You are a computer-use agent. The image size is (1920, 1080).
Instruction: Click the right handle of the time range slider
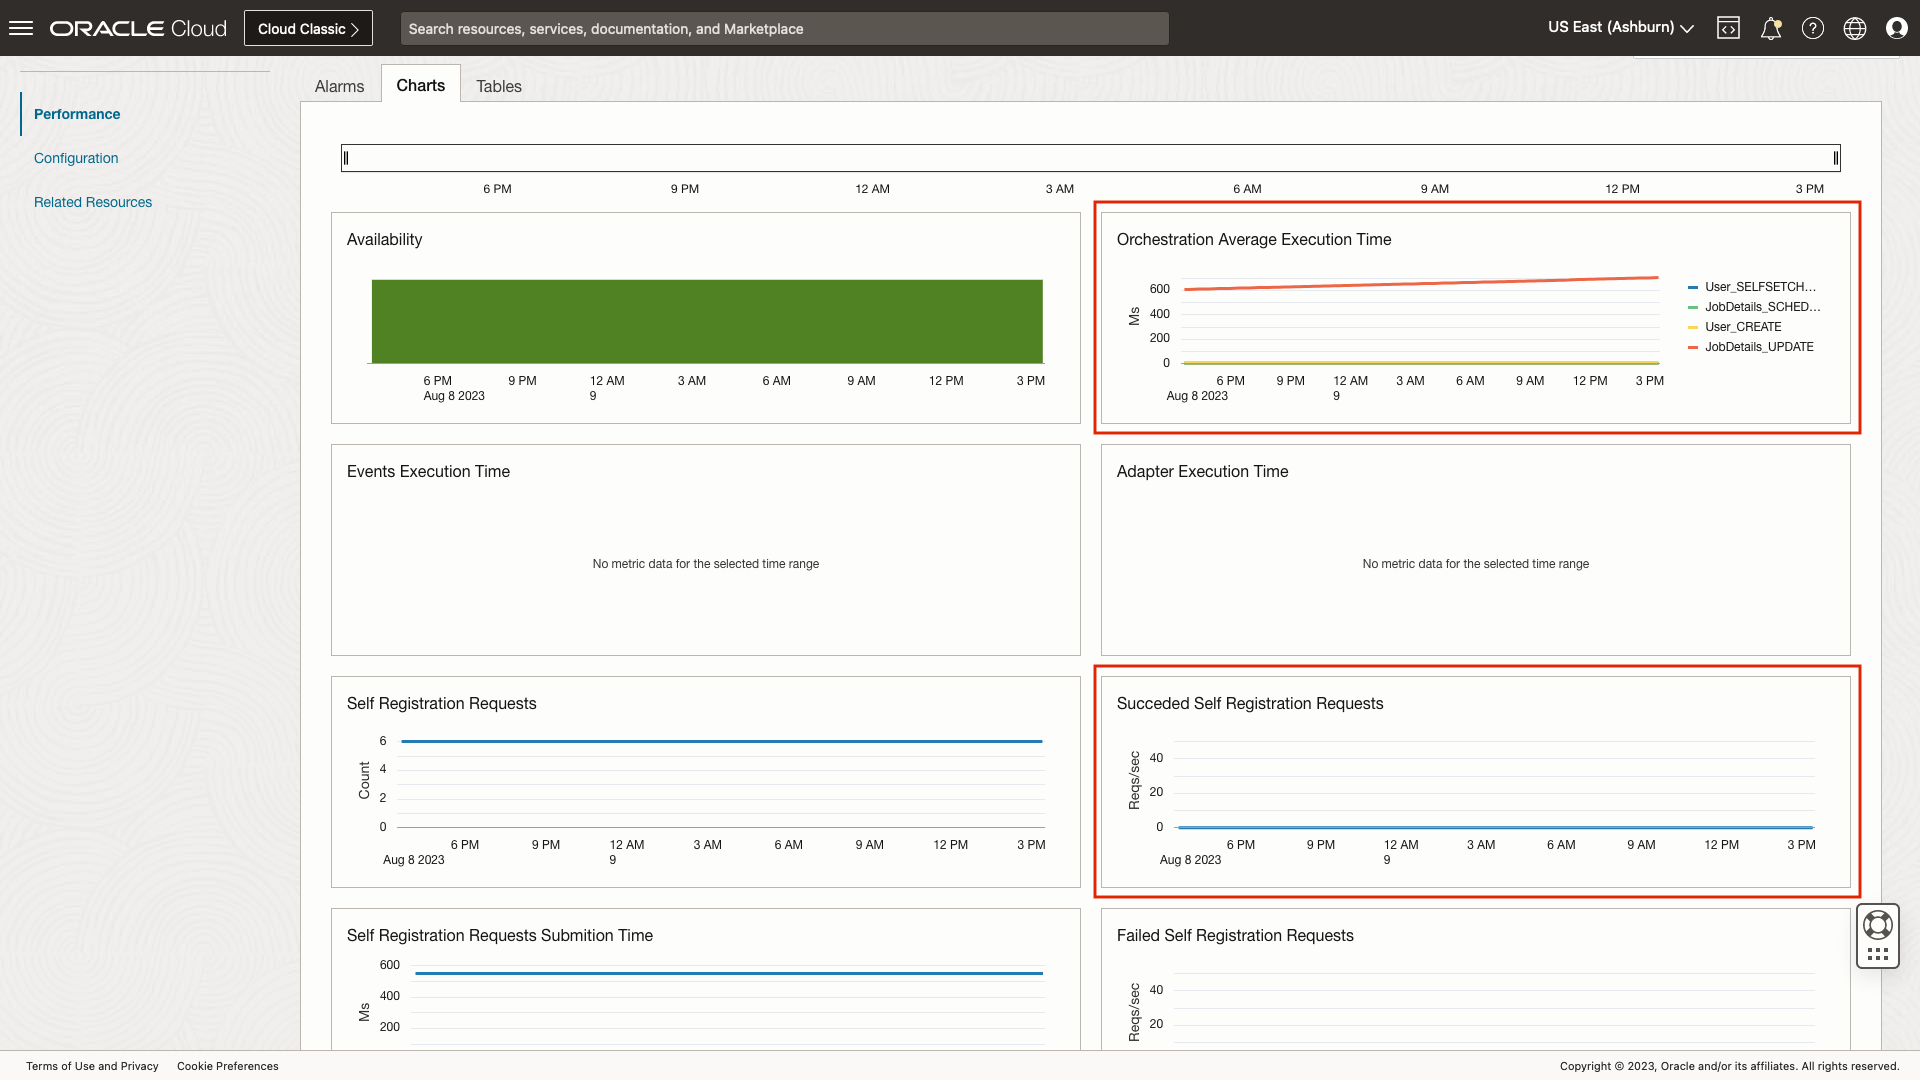pyautogui.click(x=1835, y=158)
